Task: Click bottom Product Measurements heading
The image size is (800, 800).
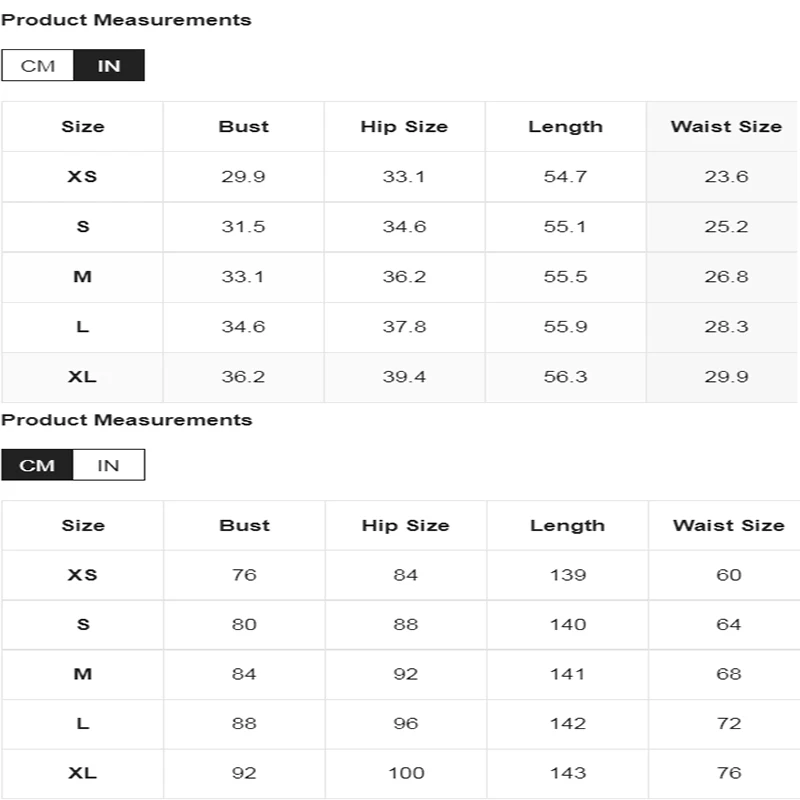Action: pyautogui.click(x=127, y=420)
